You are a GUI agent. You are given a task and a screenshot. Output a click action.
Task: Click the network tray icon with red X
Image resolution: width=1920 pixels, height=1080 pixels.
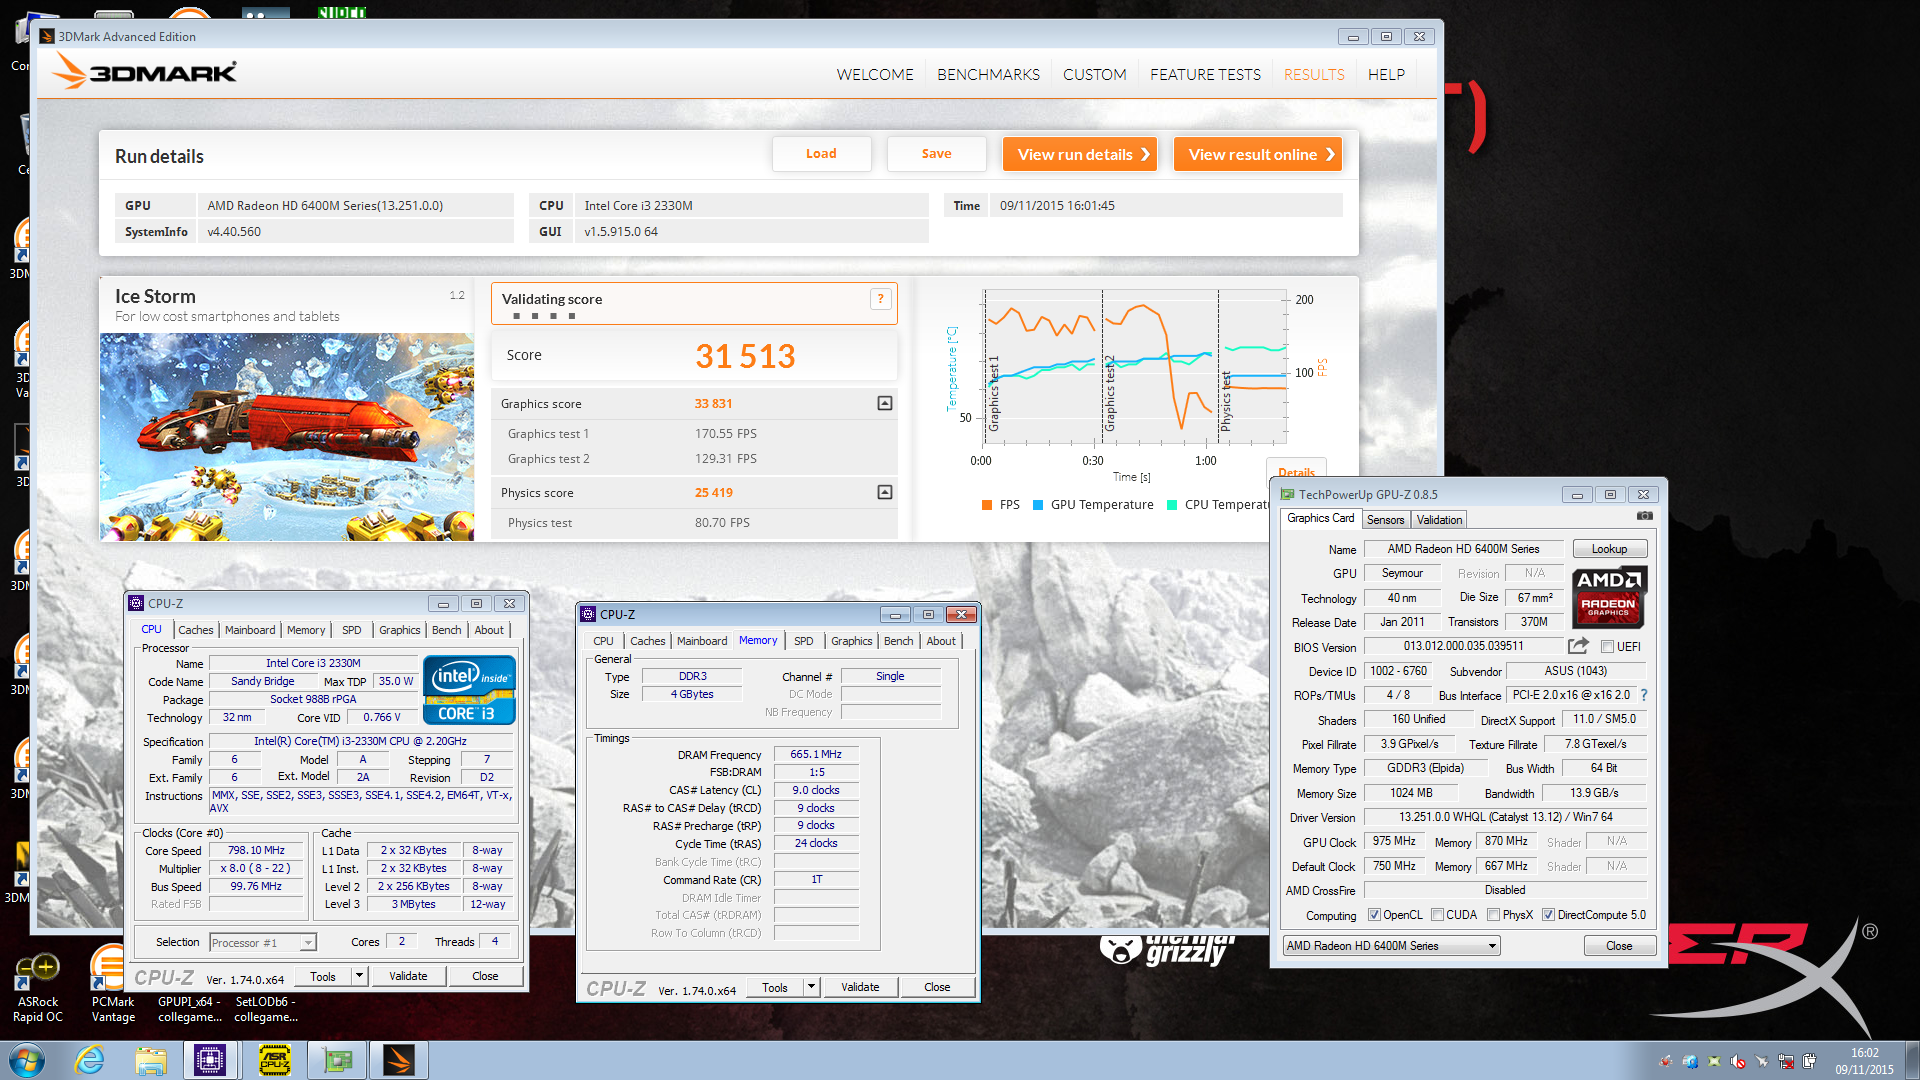point(1785,1061)
